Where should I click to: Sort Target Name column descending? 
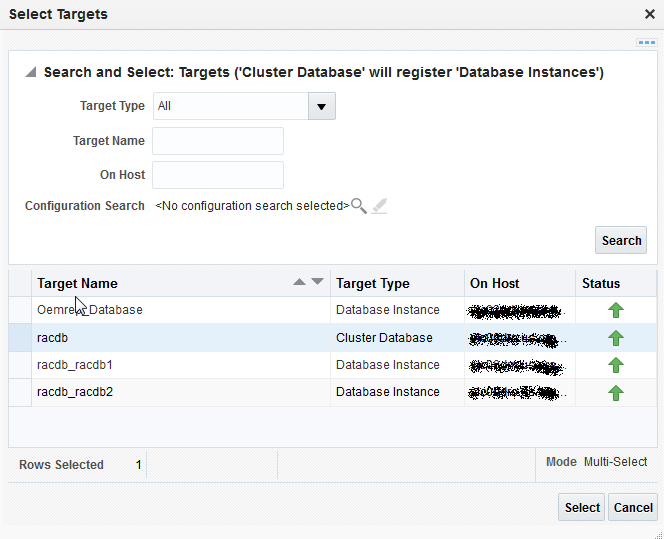coord(318,282)
